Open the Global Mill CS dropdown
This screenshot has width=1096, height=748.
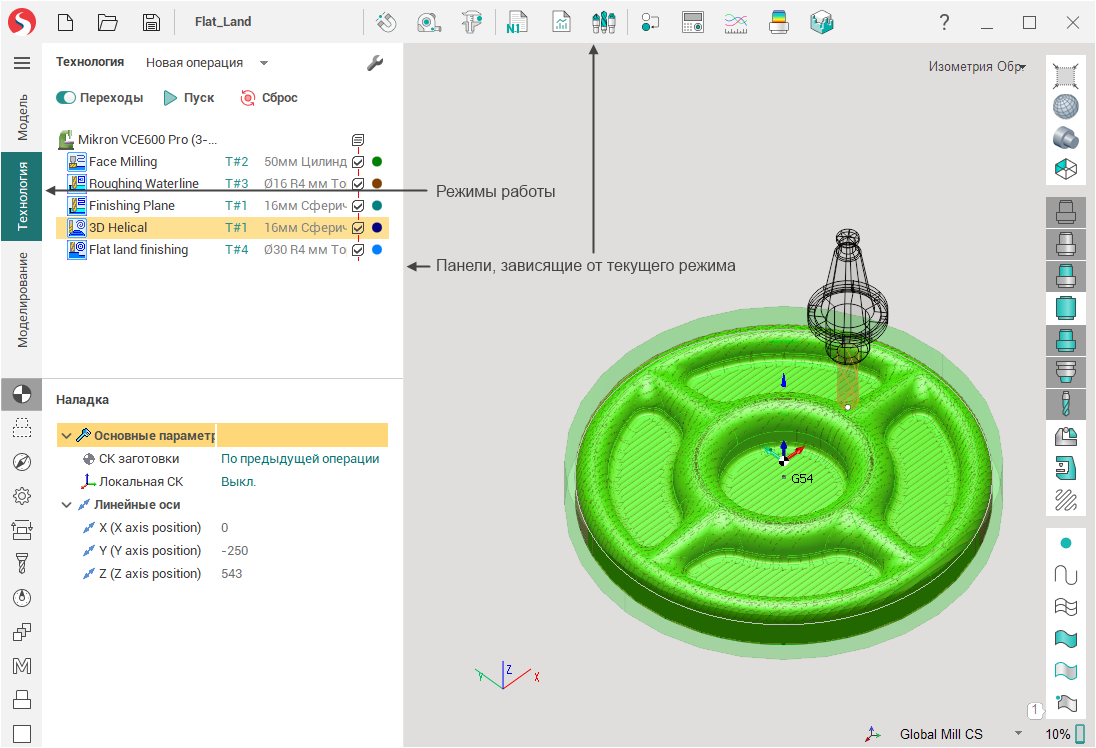point(1018,734)
